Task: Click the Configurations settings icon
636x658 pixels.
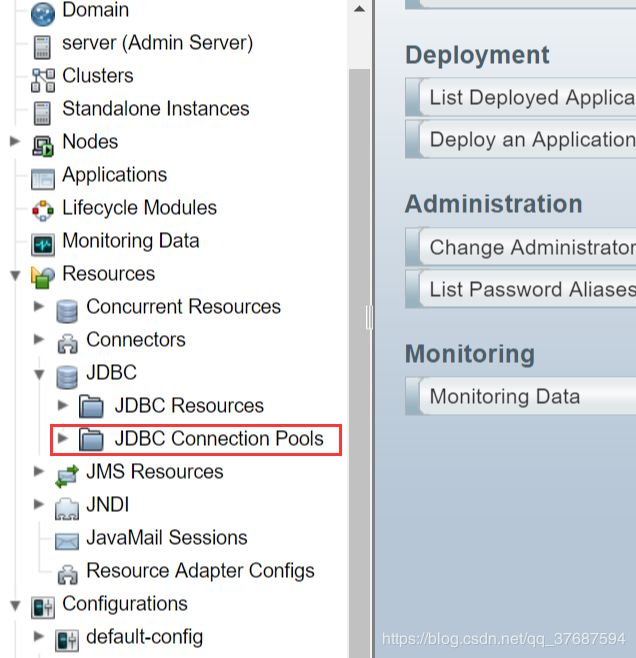Action: pyautogui.click(x=42, y=608)
